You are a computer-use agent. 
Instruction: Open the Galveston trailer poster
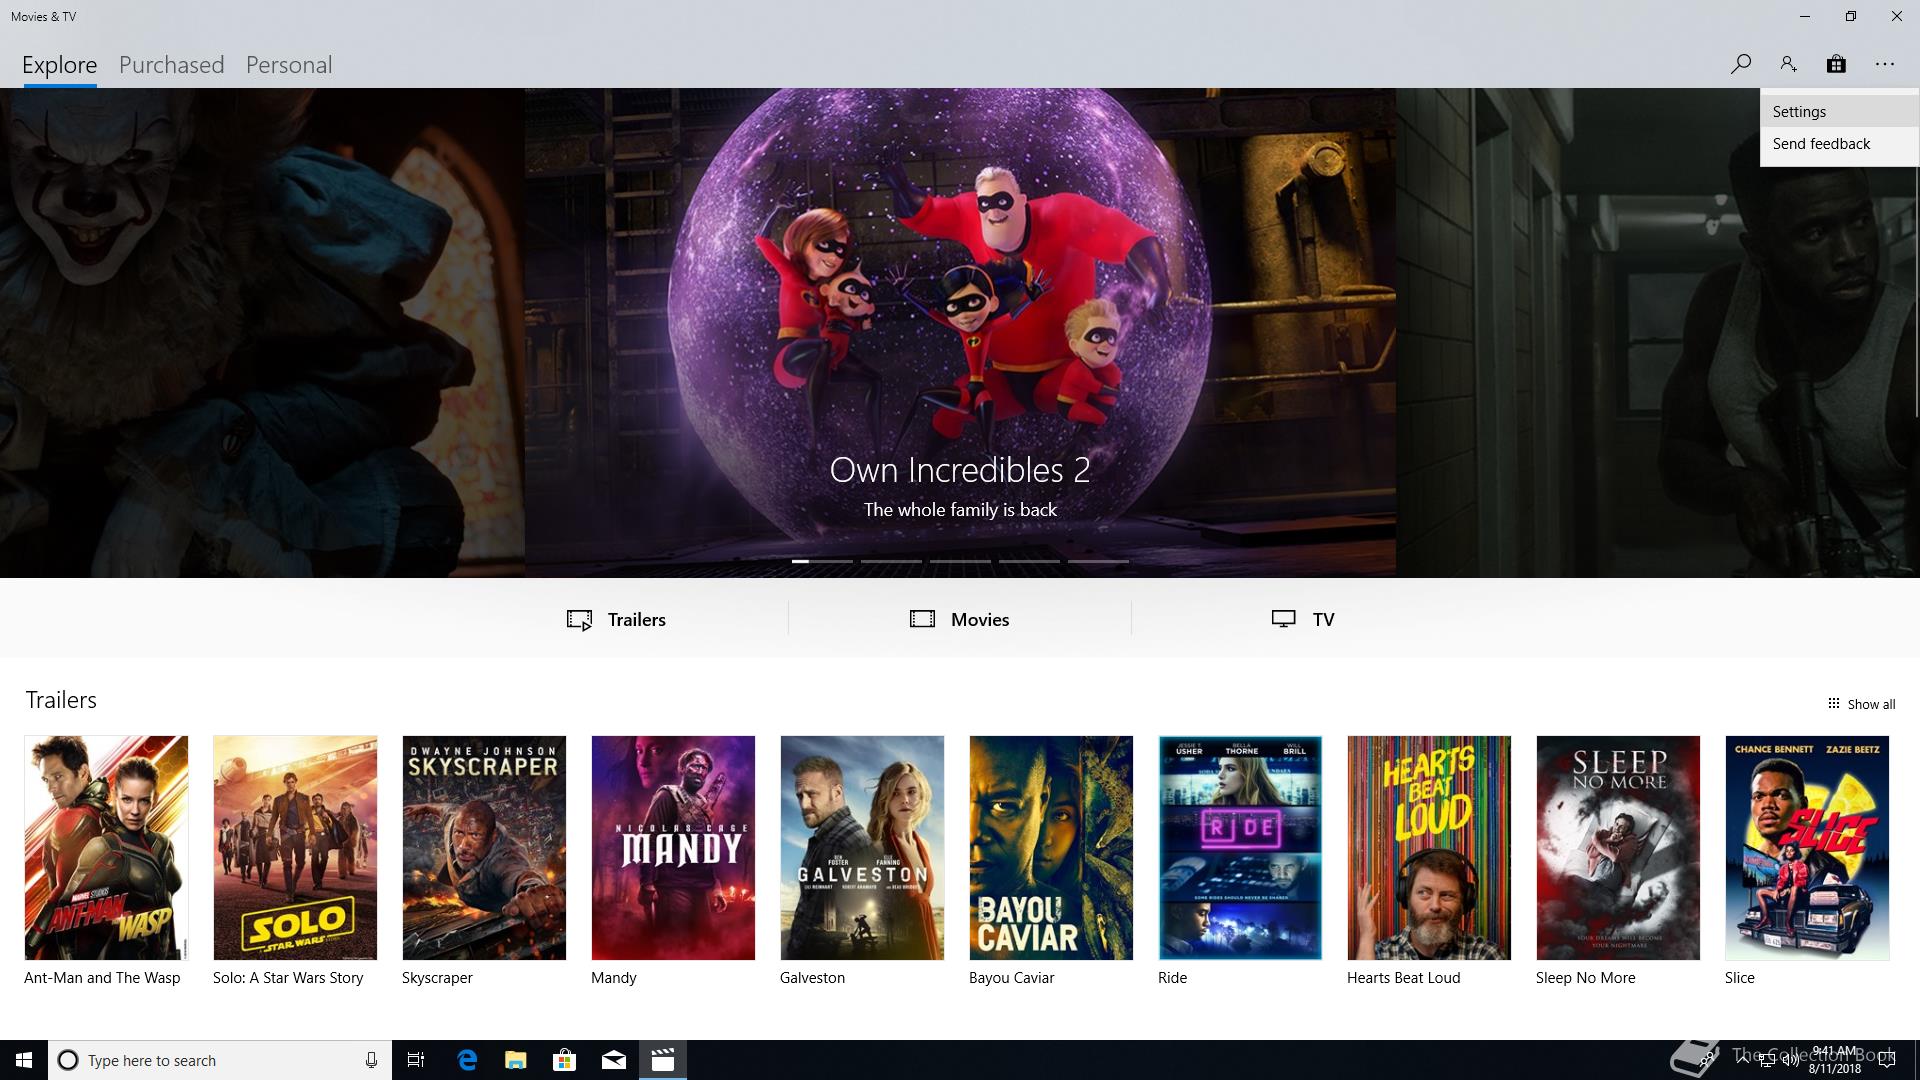pyautogui.click(x=862, y=848)
